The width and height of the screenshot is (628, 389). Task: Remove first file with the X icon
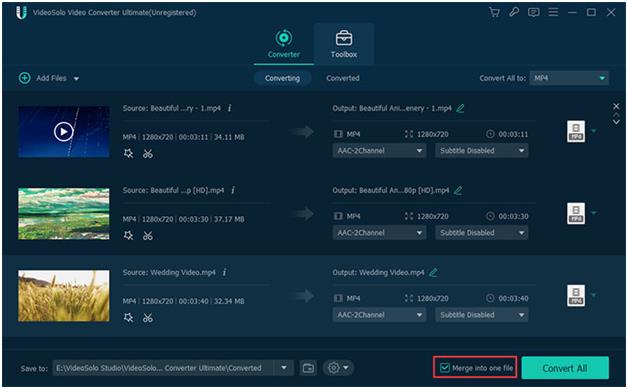[x=616, y=106]
